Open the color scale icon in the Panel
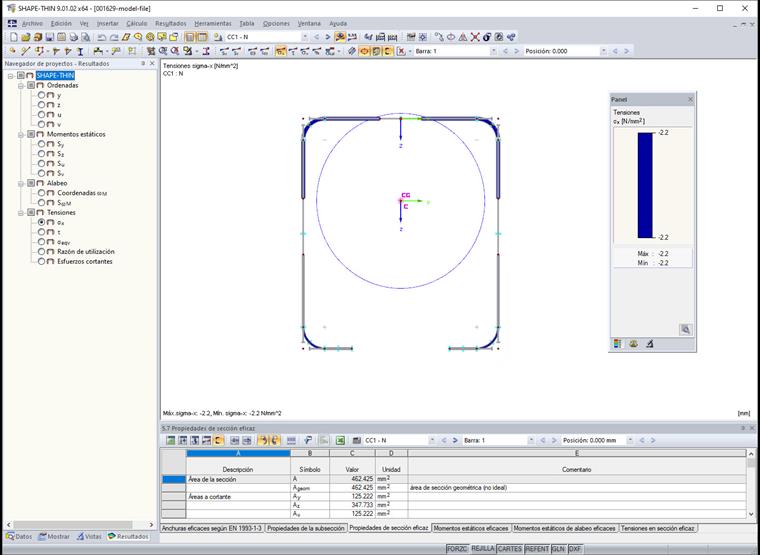This screenshot has height=555, width=760. coord(617,344)
